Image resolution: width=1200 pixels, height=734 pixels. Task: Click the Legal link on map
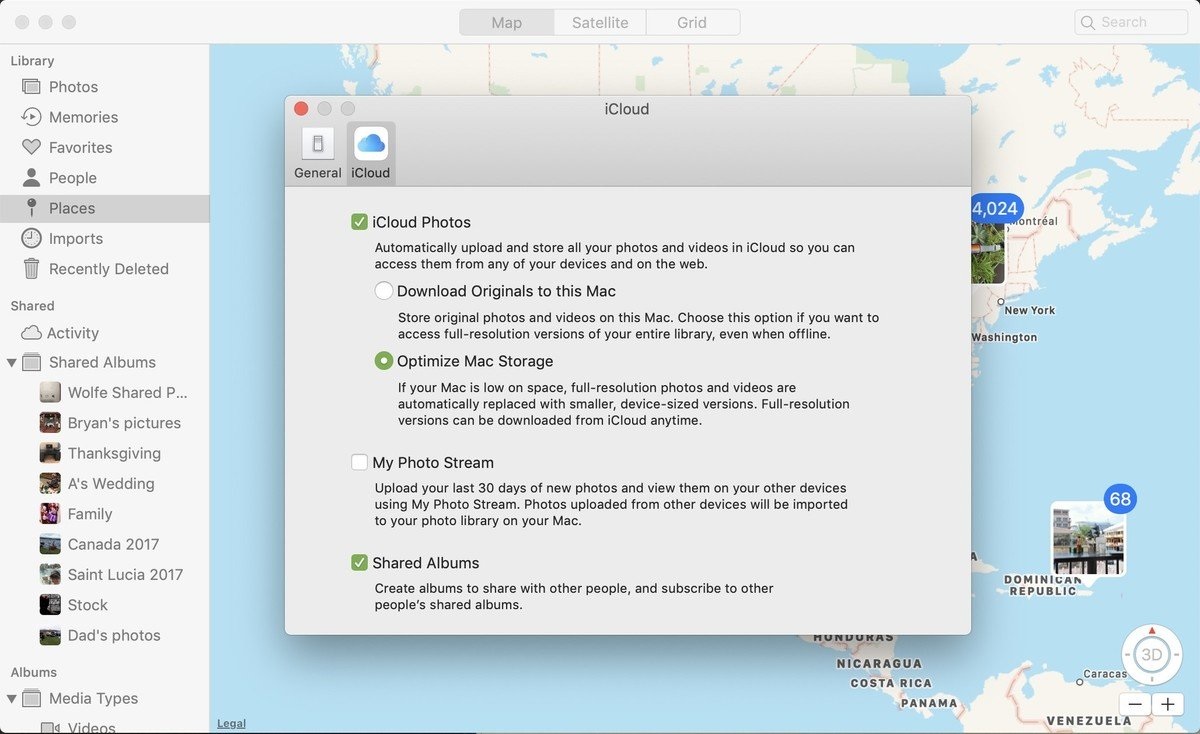pos(231,723)
